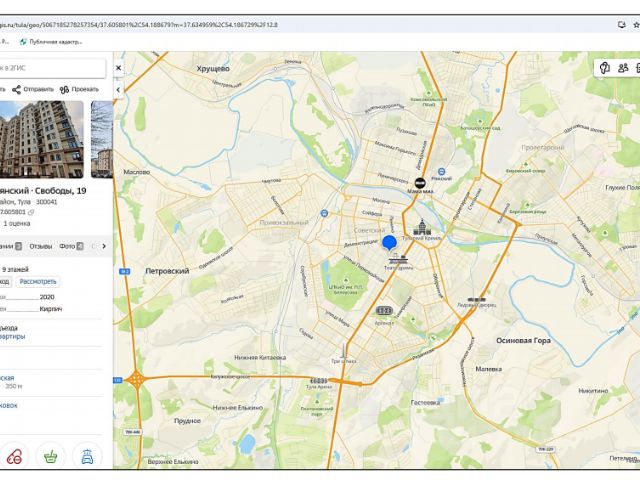Clear the search with the X button
Viewport: 640px width, 480px height.
pyautogui.click(x=118, y=68)
